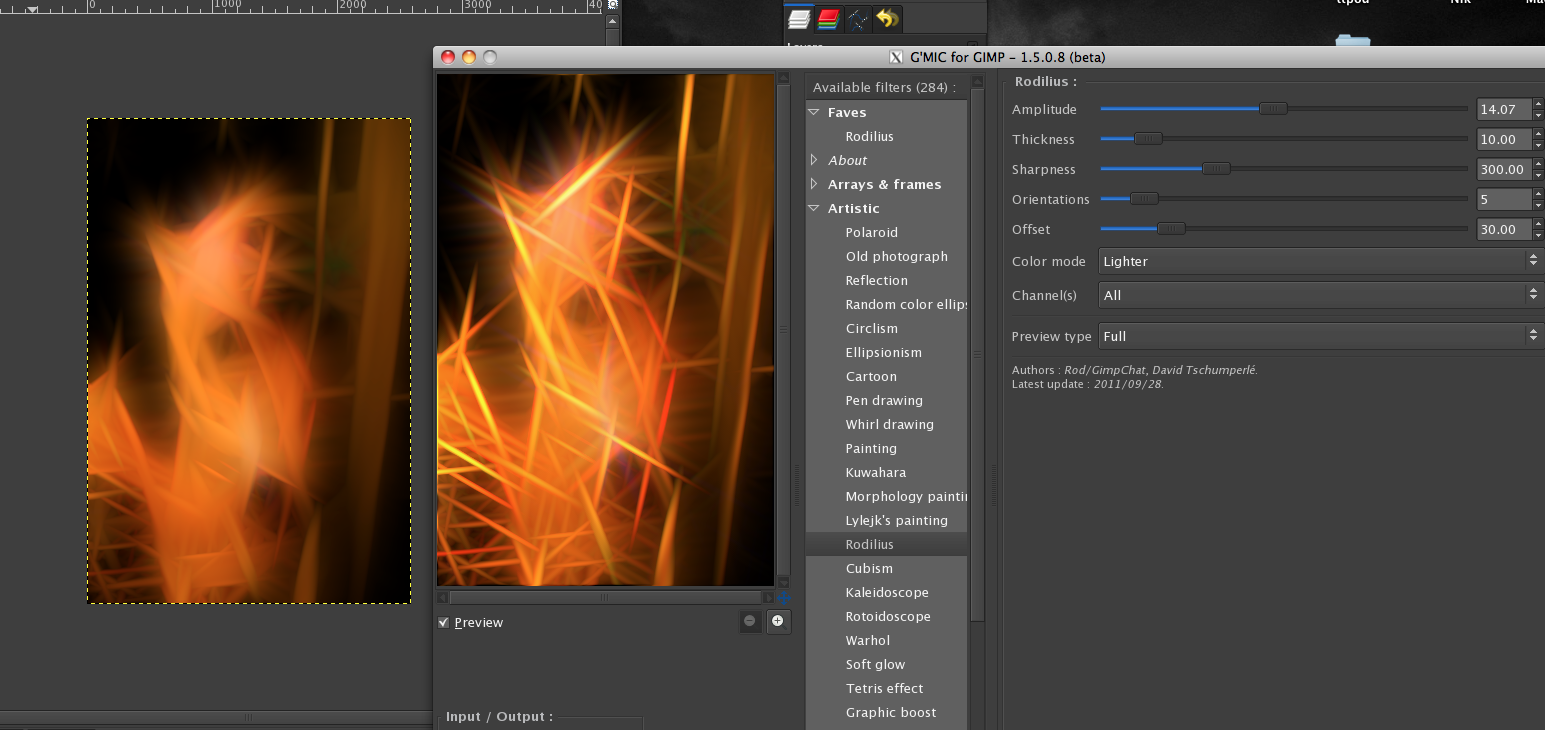Screen dimensions: 1545x730
Task: Click the horizontal scrollbar under G'MIC preview
Action: point(605,598)
